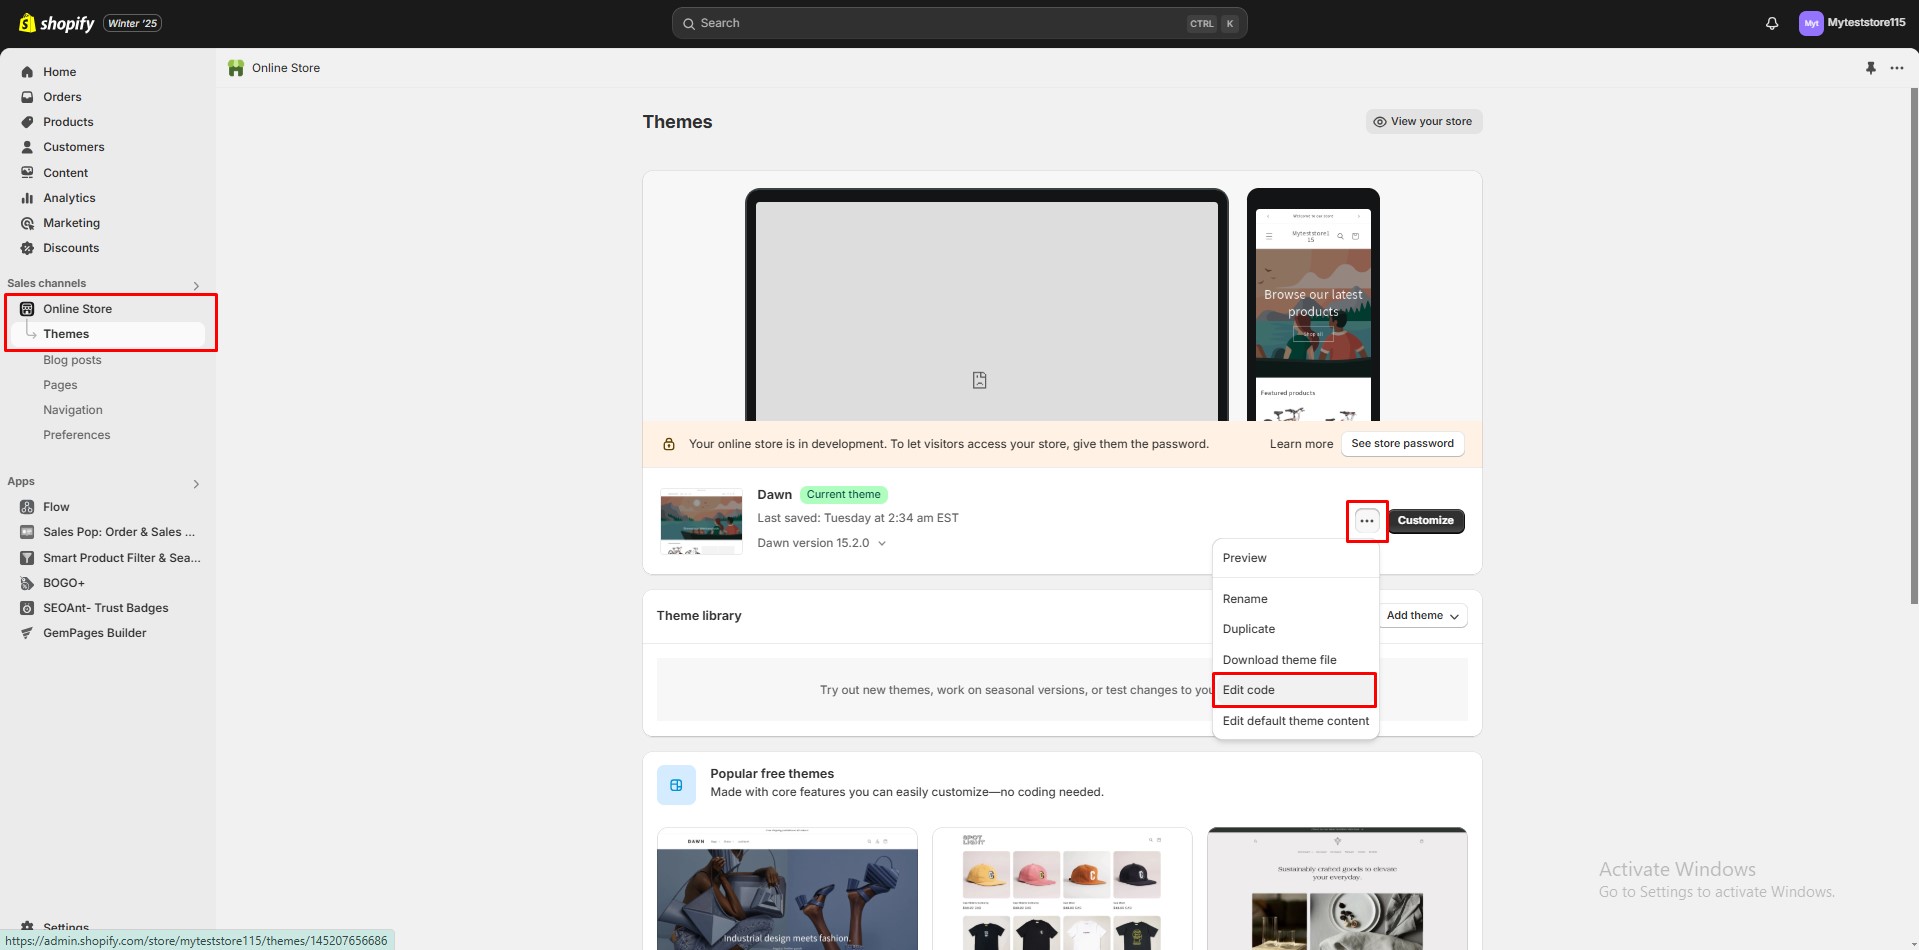Expand the Sales channels section
Viewport: 1919px width, 950px height.
click(196, 285)
